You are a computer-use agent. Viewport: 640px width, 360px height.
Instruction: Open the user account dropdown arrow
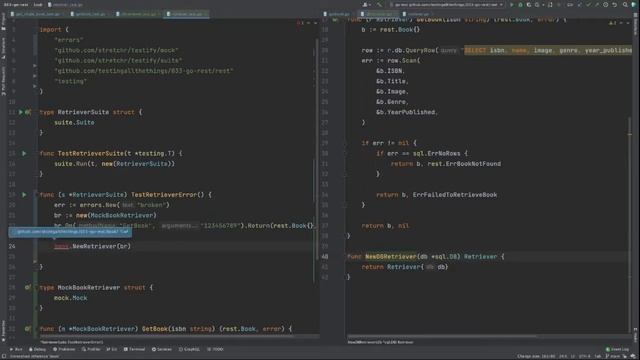[x=370, y=5]
